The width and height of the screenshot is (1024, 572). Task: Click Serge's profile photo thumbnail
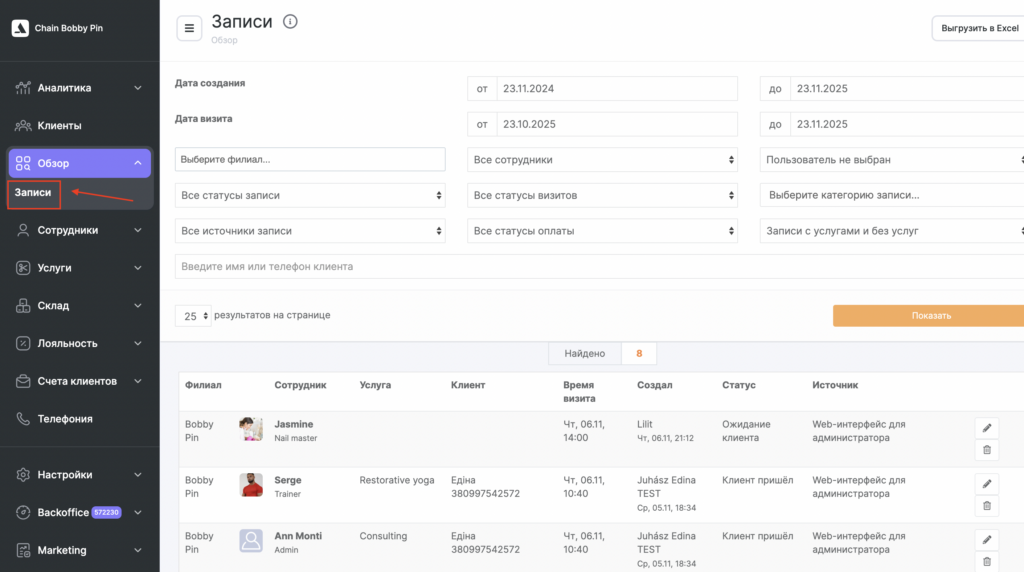[251, 485]
